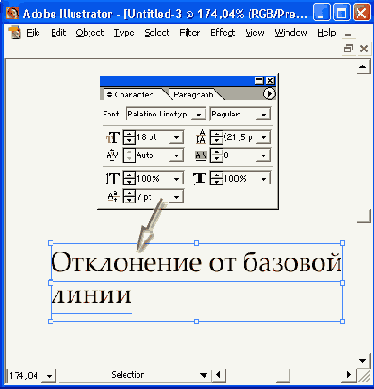Click the Illustrator document icon in menu bar
This screenshot has width=374, height=389.
15,33
